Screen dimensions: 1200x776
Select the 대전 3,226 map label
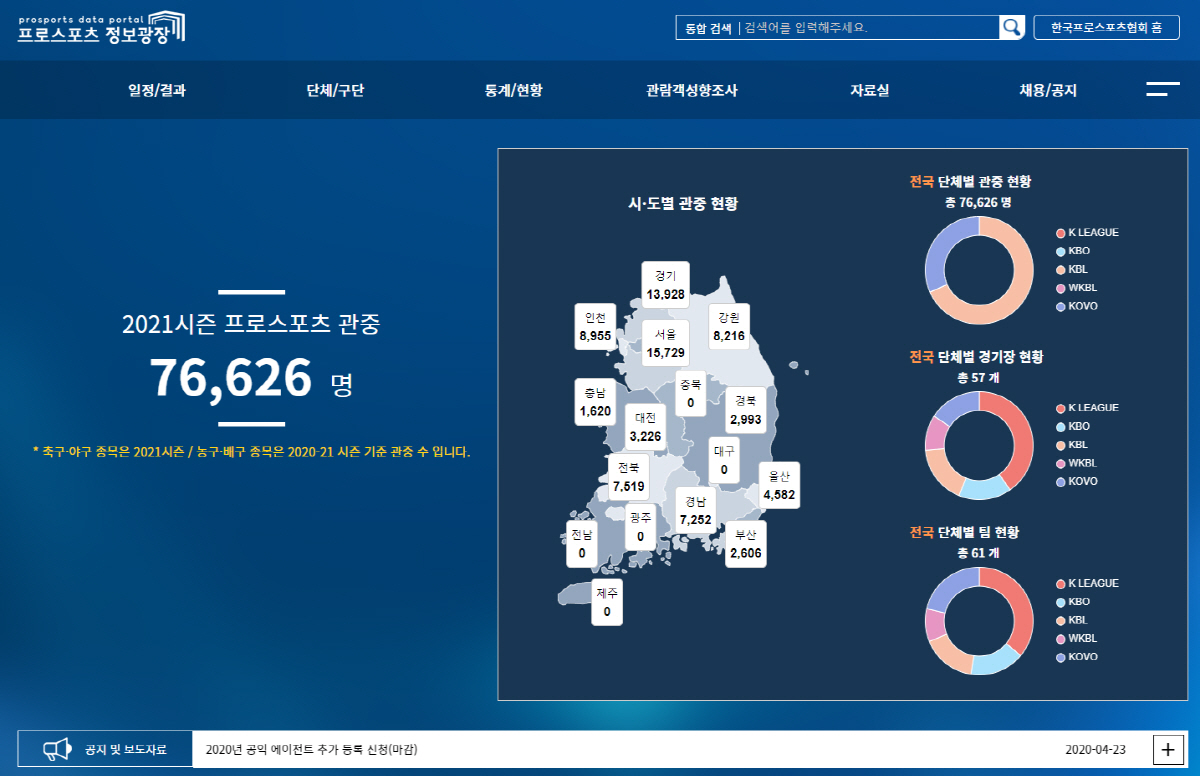[645, 427]
